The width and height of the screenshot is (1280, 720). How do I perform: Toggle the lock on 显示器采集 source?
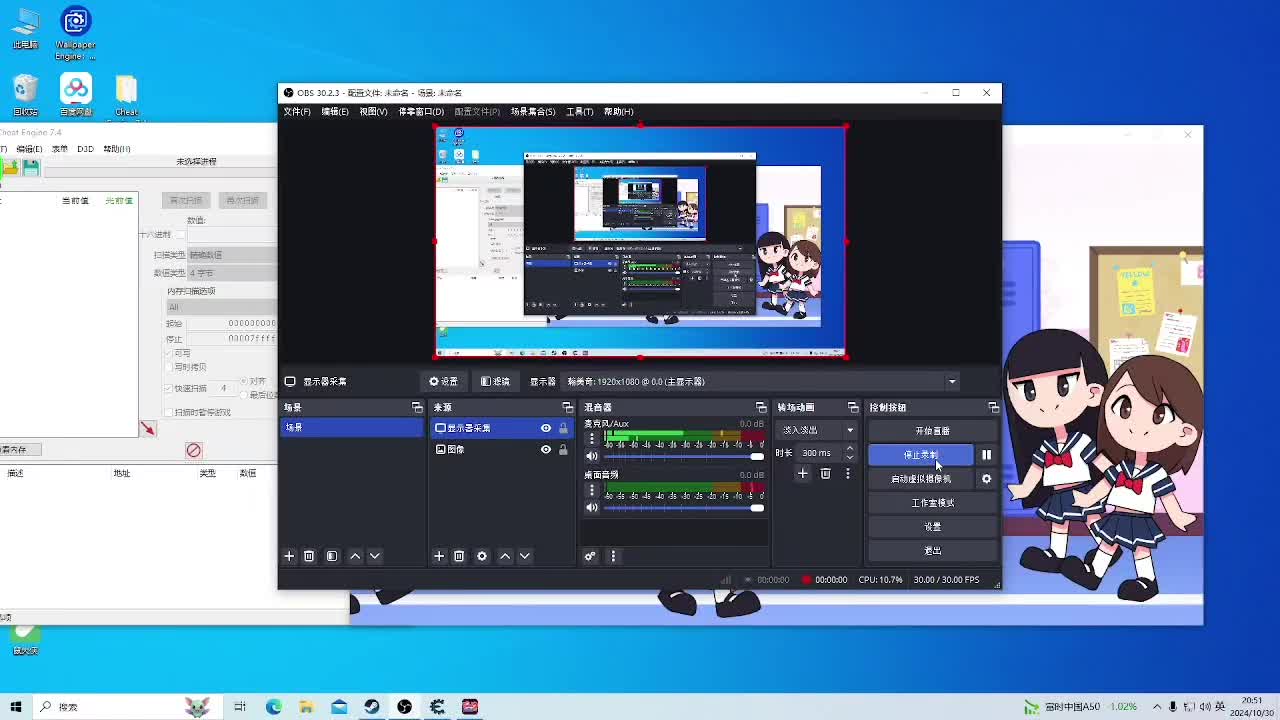tap(563, 428)
